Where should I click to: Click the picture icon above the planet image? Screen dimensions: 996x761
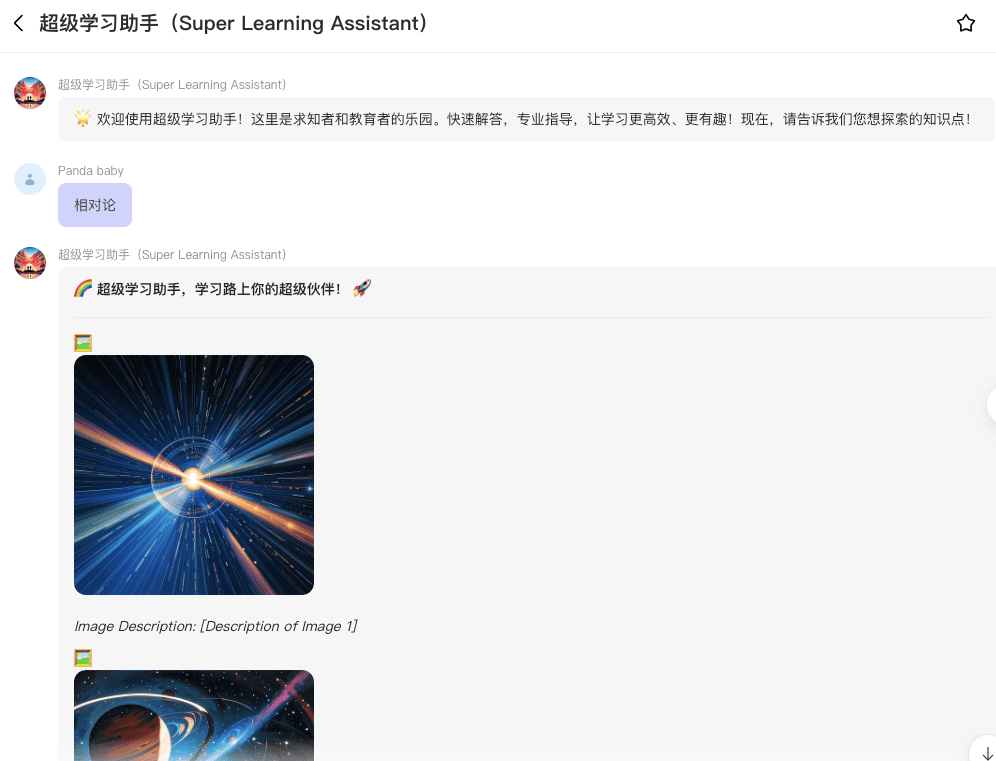[83, 658]
